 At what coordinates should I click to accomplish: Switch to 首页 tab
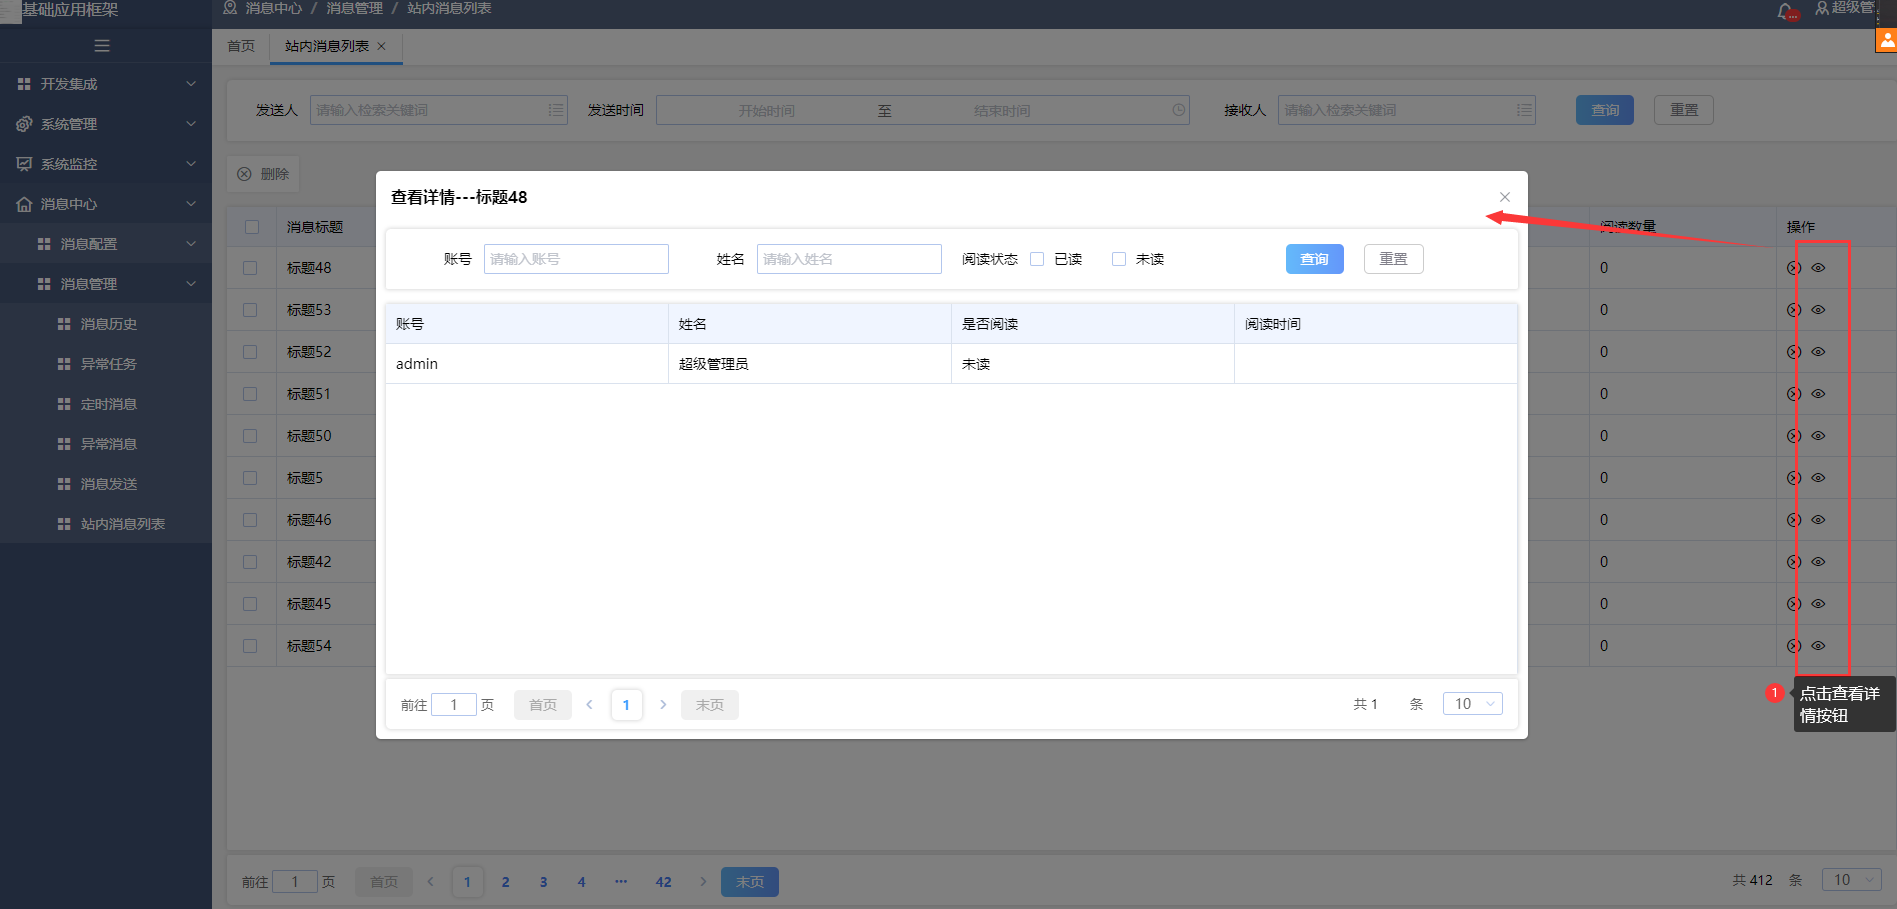tap(241, 46)
